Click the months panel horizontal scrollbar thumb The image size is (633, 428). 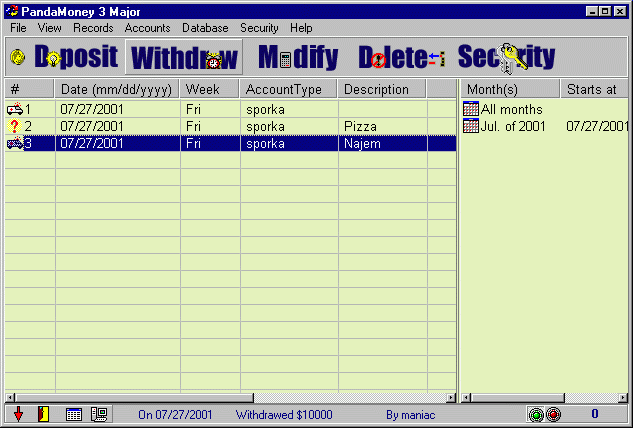coord(518,398)
